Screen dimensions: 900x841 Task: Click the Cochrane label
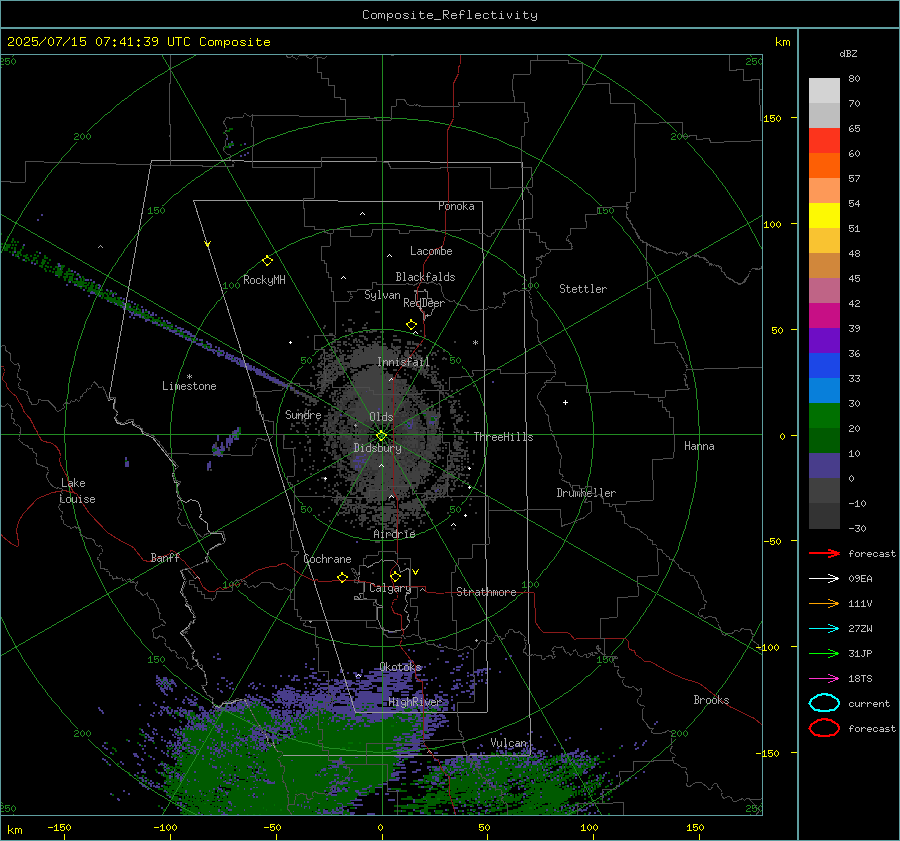pos(327,559)
